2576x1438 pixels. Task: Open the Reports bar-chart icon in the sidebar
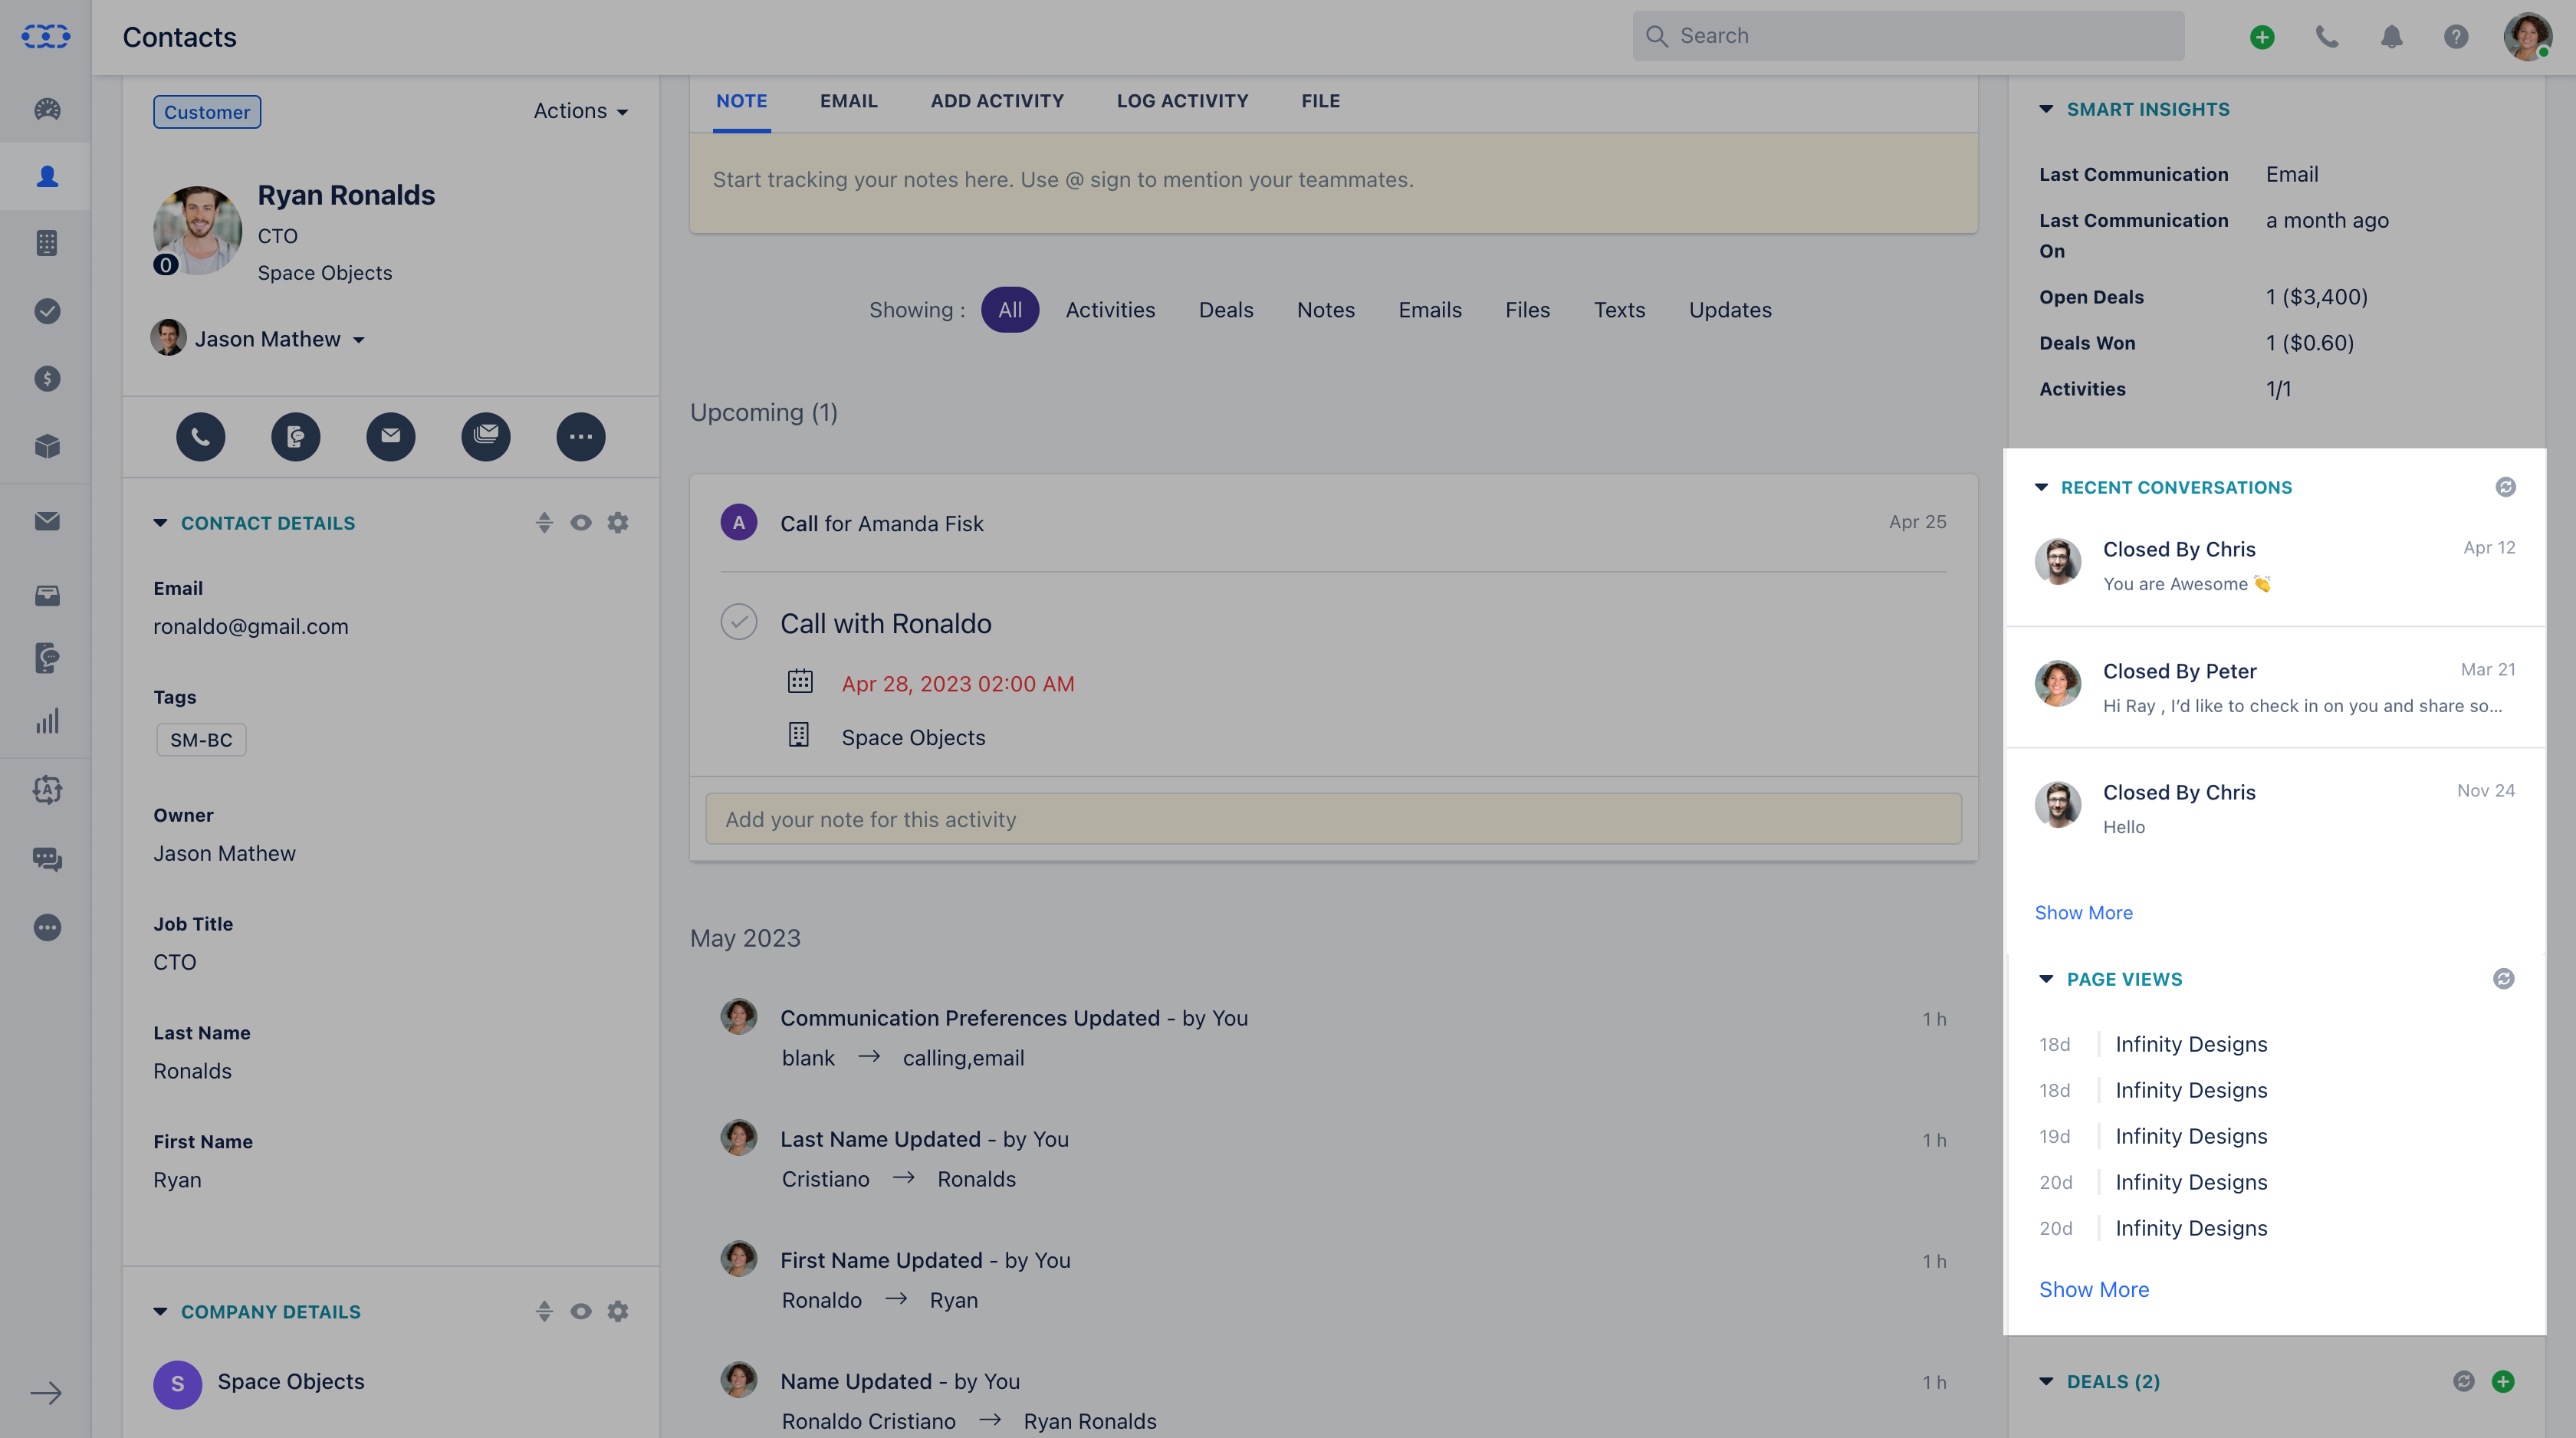click(46, 721)
